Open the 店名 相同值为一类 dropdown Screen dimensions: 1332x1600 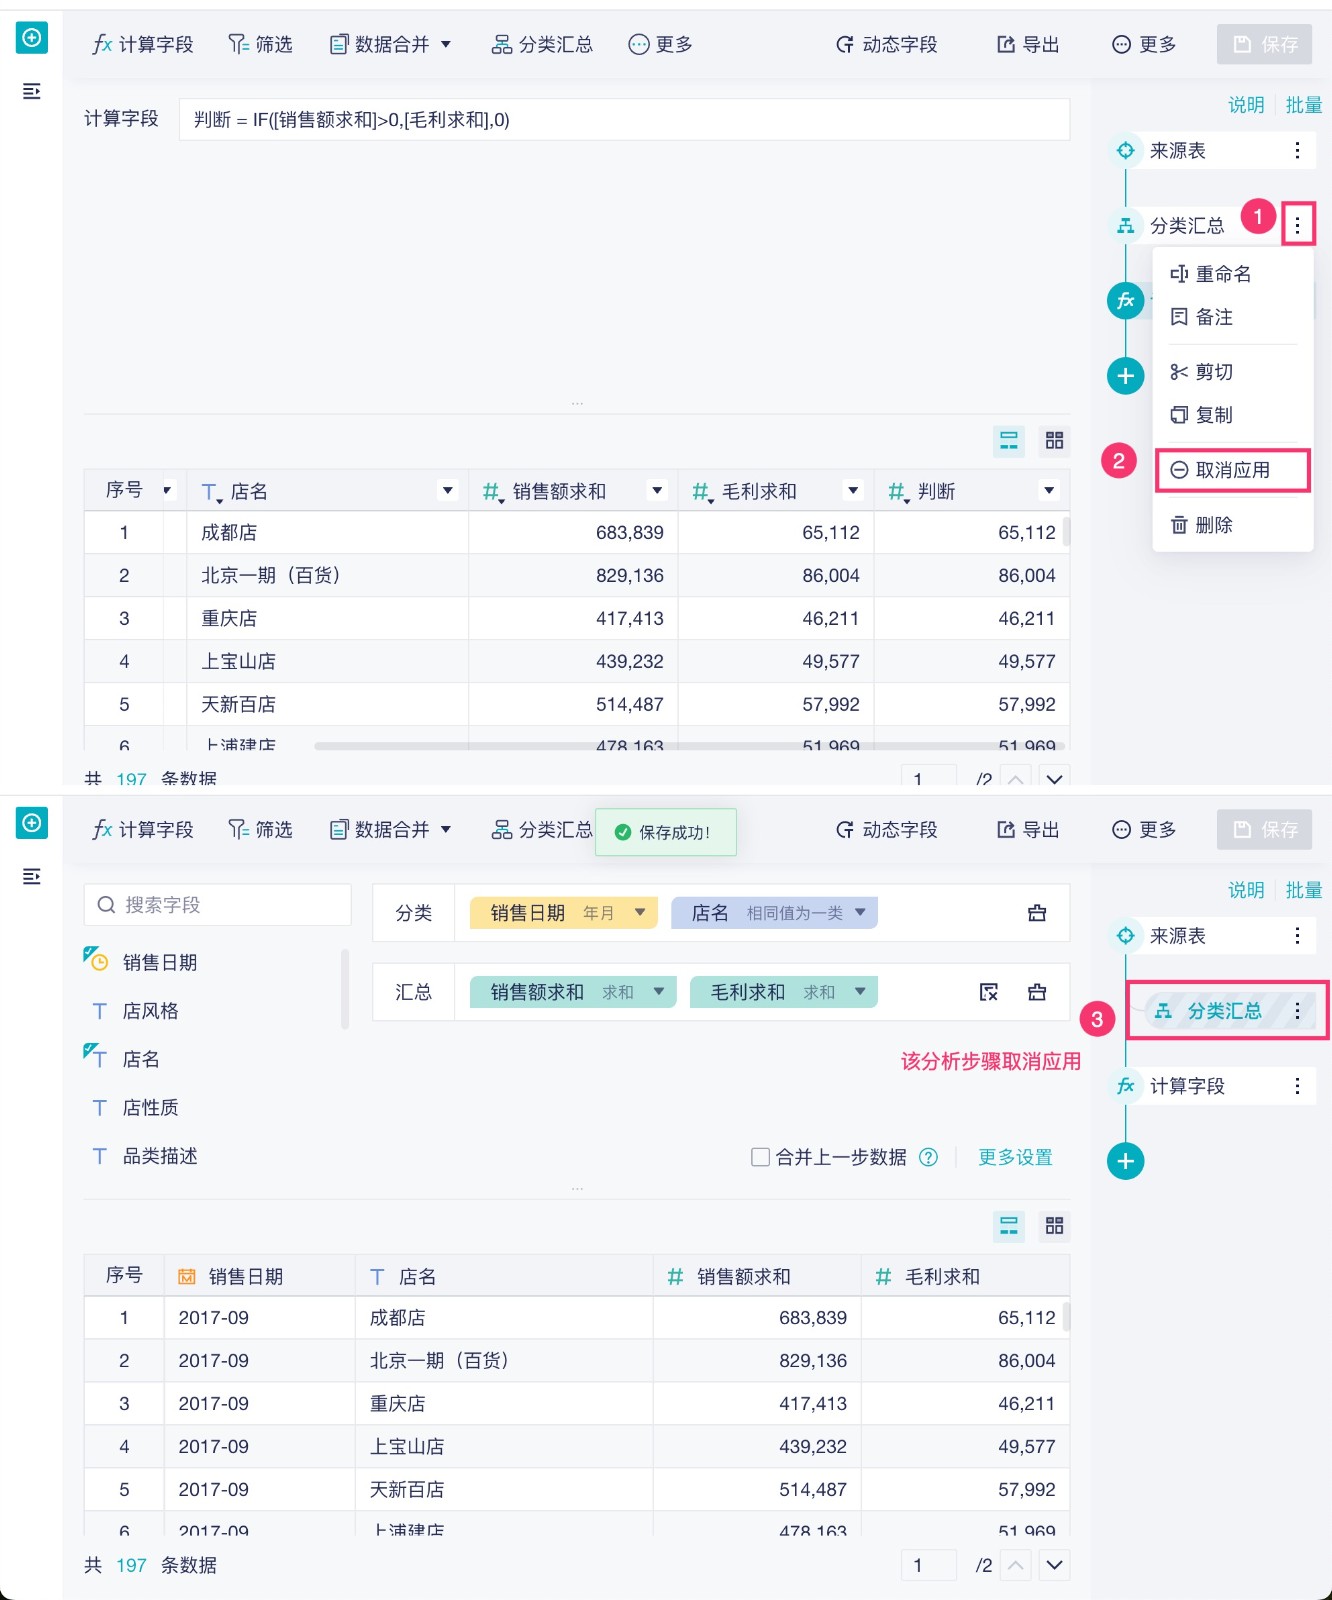860,912
